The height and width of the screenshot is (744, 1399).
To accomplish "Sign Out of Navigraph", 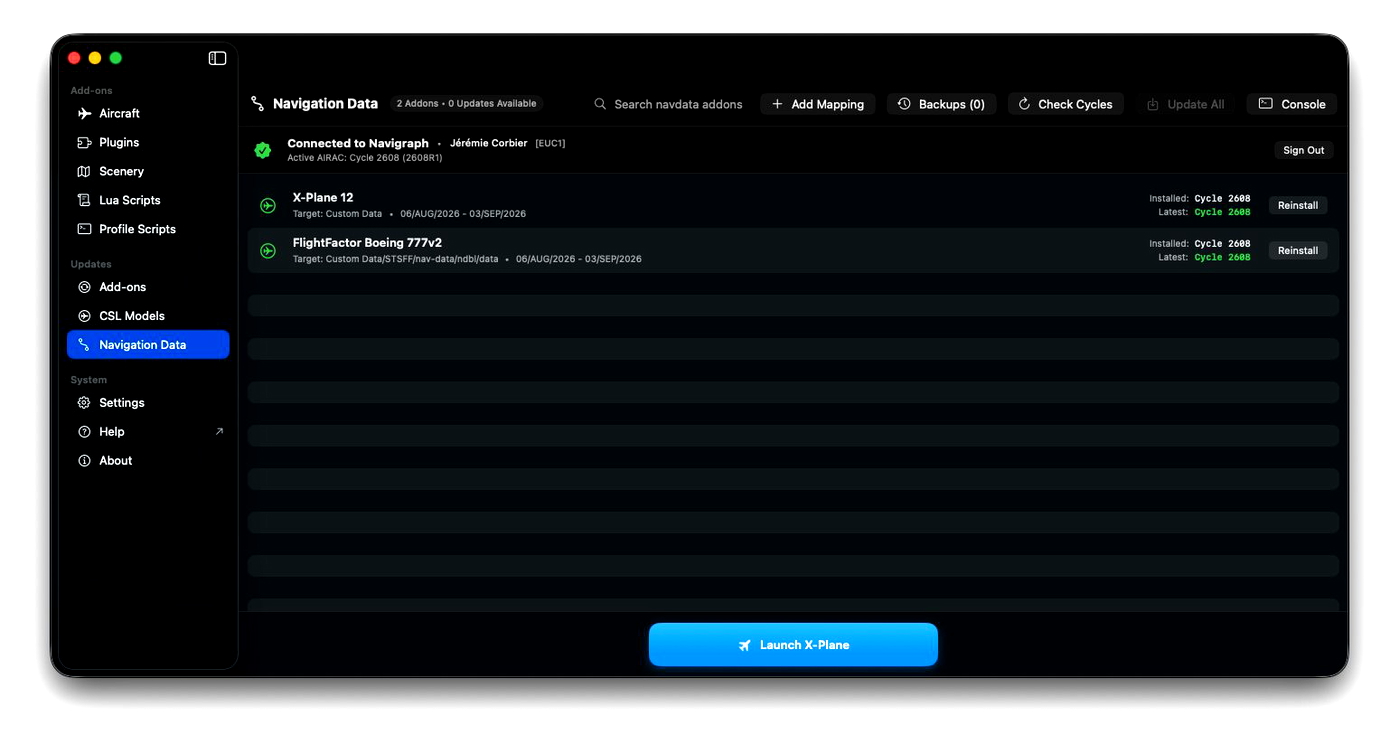I will click(x=1304, y=150).
